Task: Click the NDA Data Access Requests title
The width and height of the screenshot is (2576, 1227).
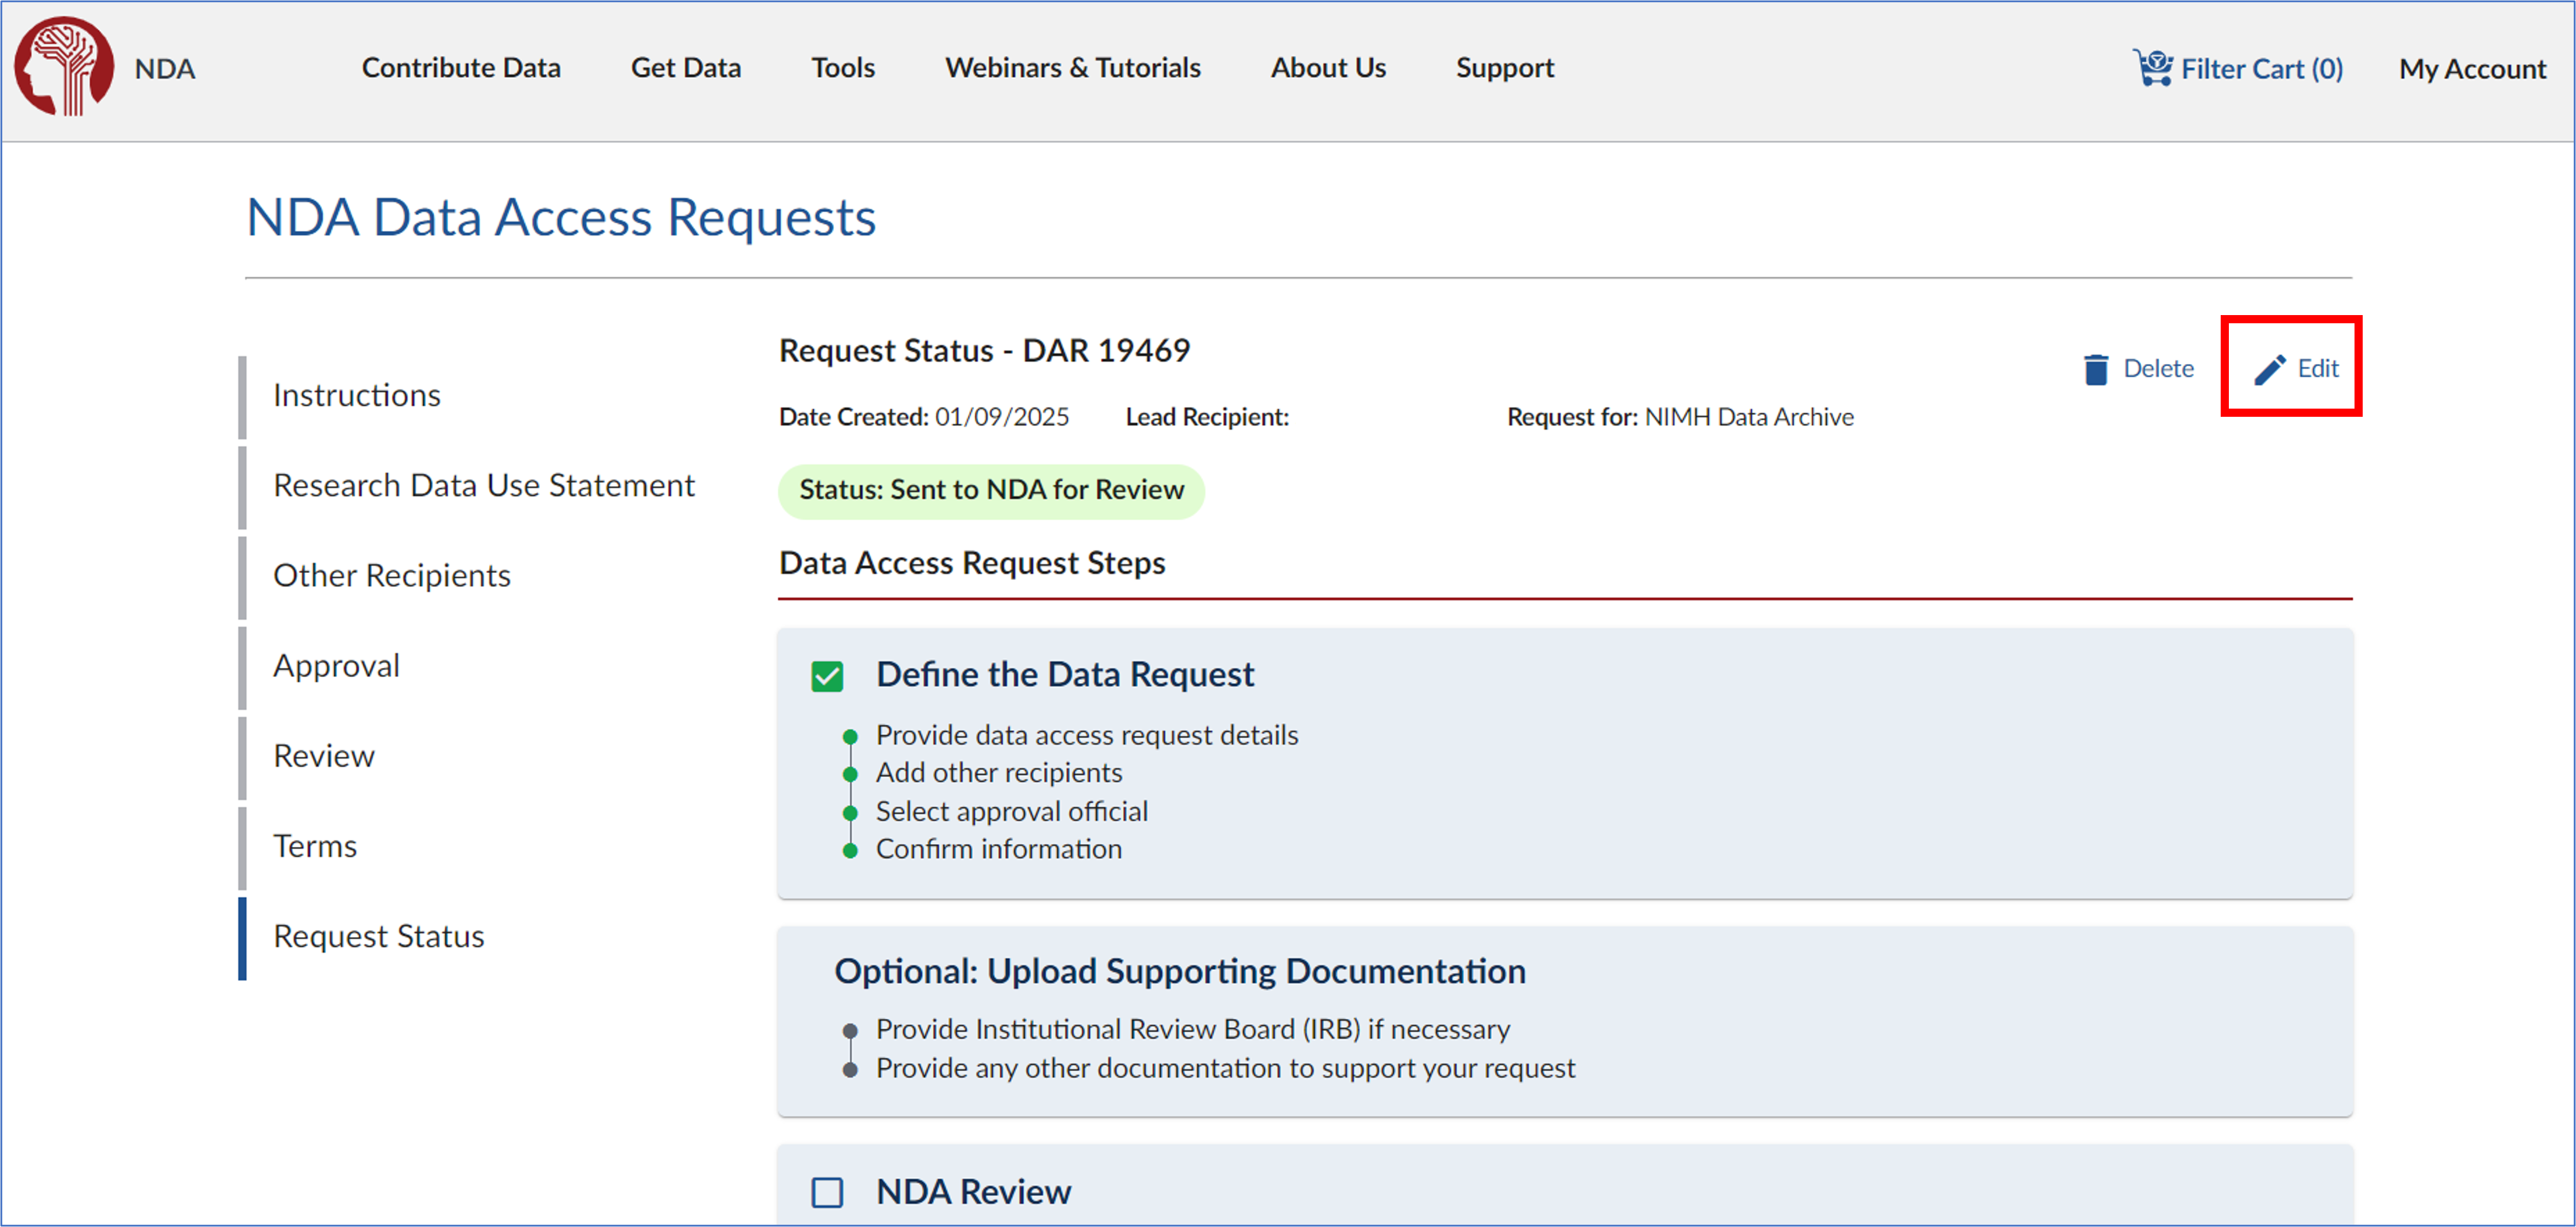Action: (x=561, y=217)
